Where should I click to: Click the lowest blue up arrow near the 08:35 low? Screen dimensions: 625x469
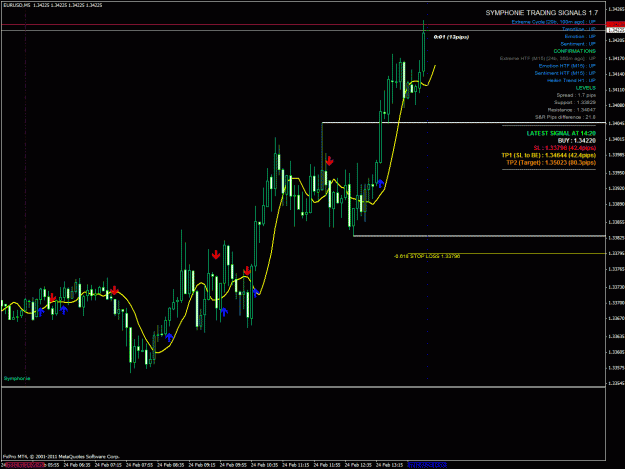pyautogui.click(x=169, y=338)
